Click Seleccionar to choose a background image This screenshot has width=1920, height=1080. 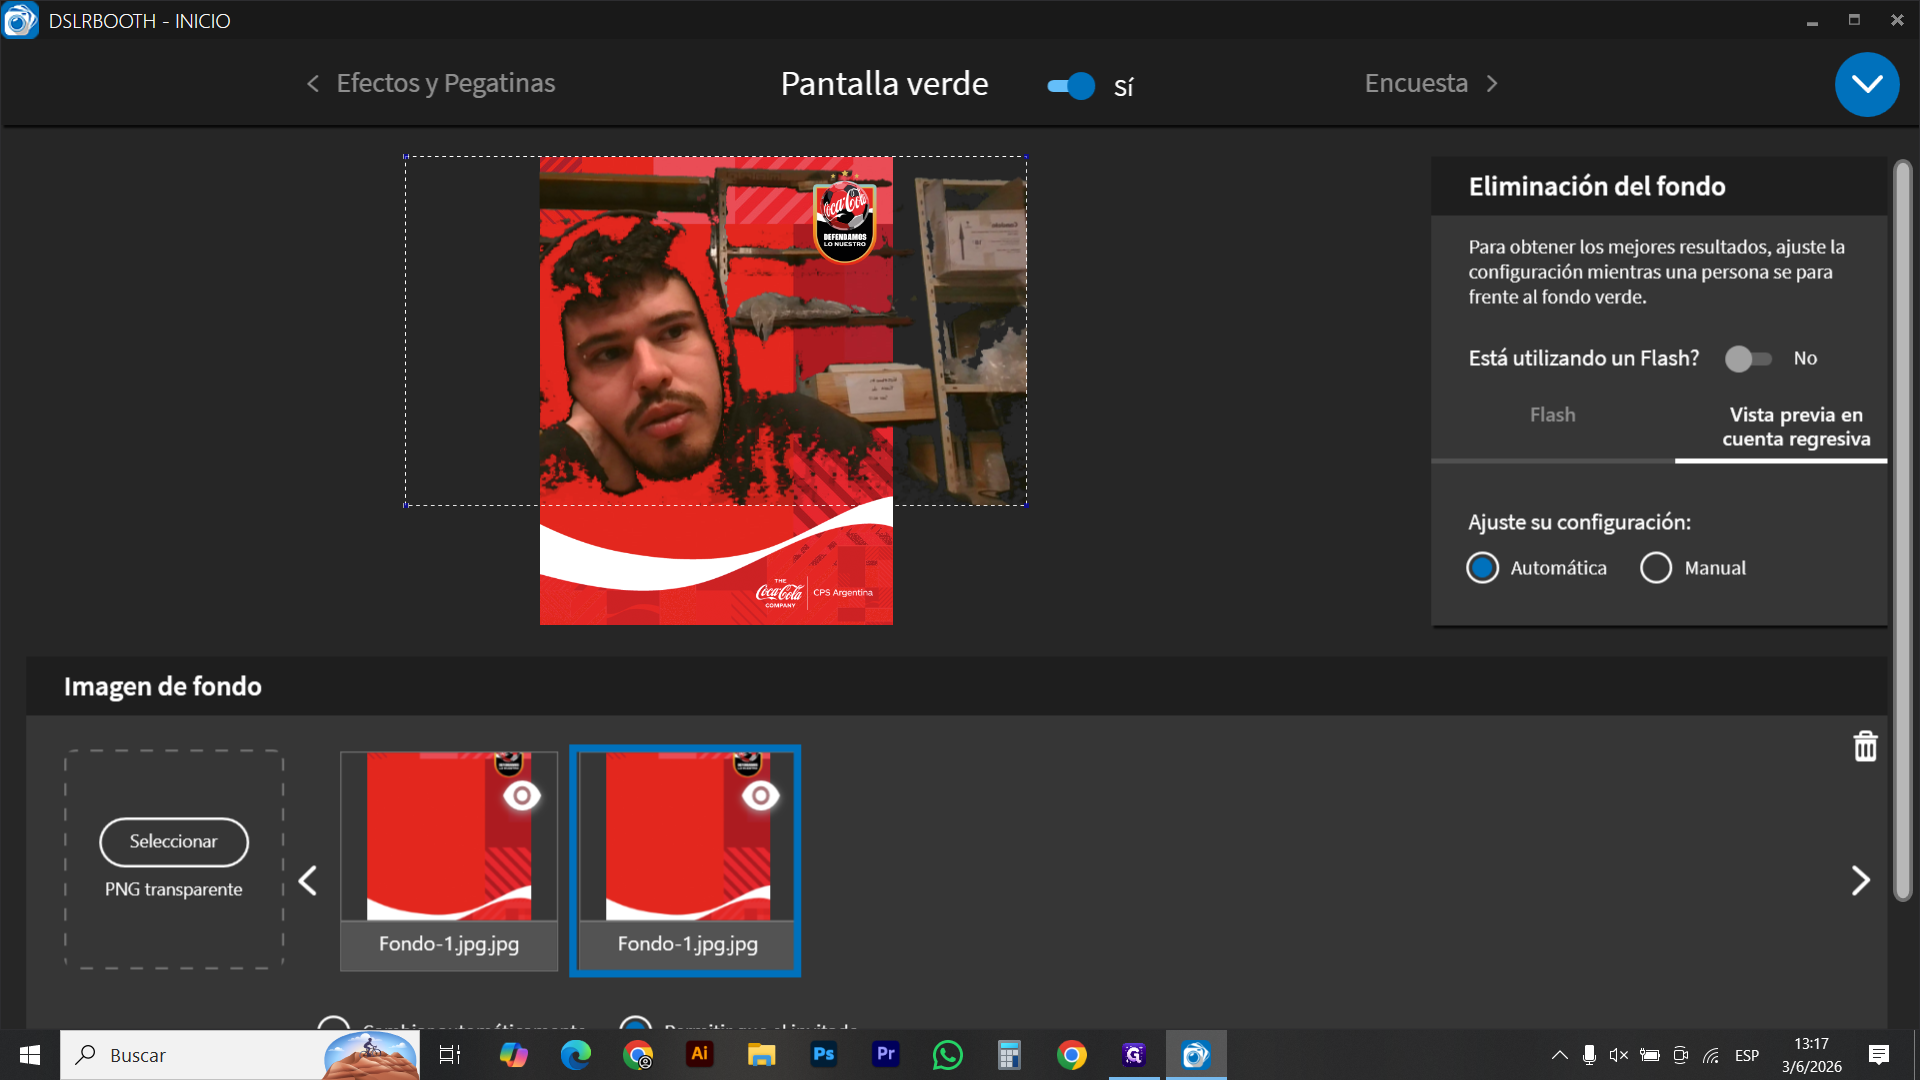(x=174, y=842)
